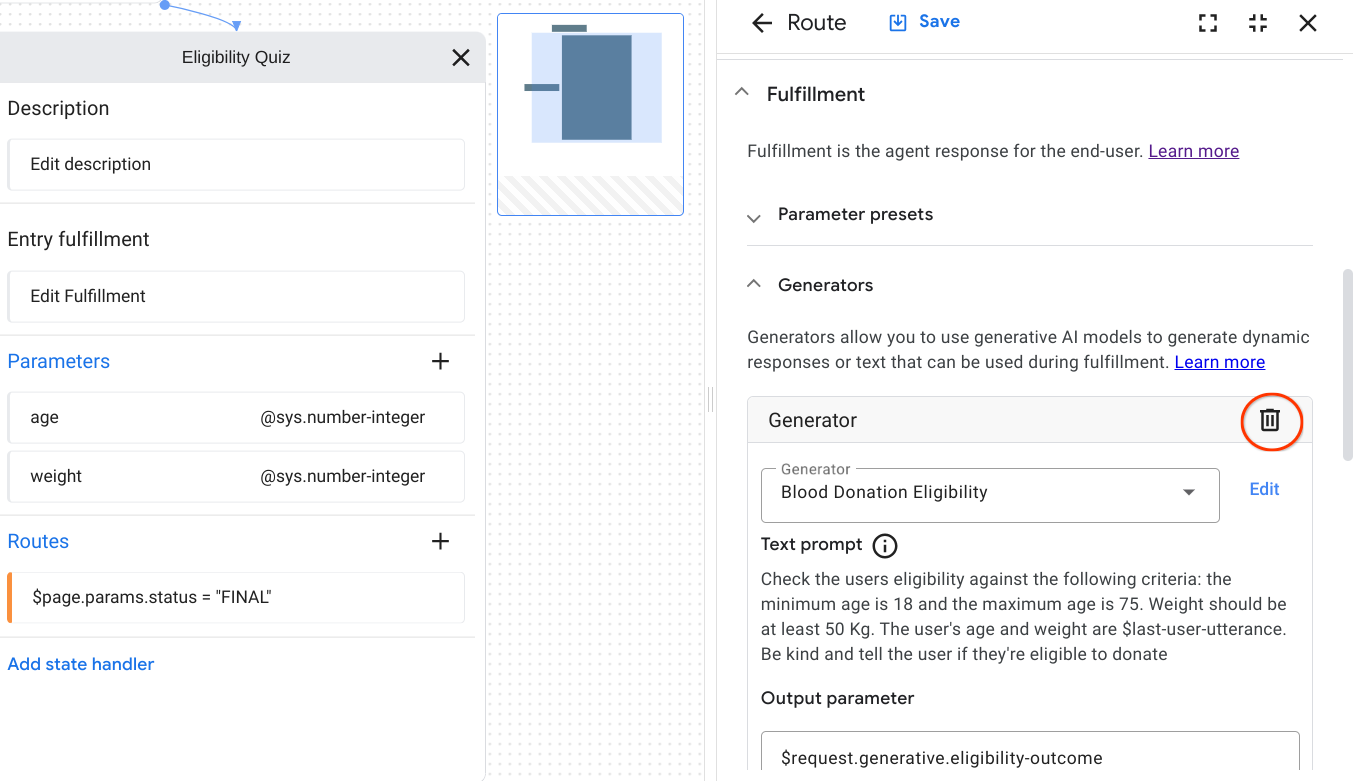Expand the Parameter presets section
1353x782 pixels.
(754, 216)
